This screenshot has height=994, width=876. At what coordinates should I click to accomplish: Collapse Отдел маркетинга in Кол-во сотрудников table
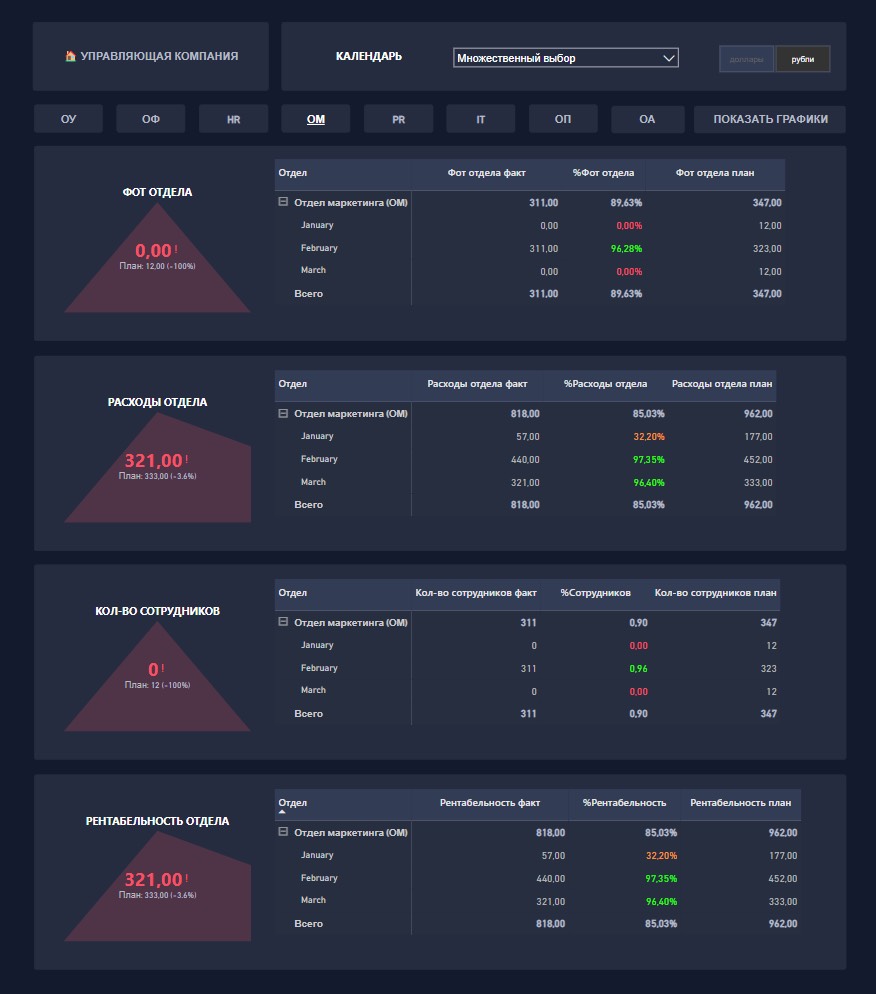(283, 622)
